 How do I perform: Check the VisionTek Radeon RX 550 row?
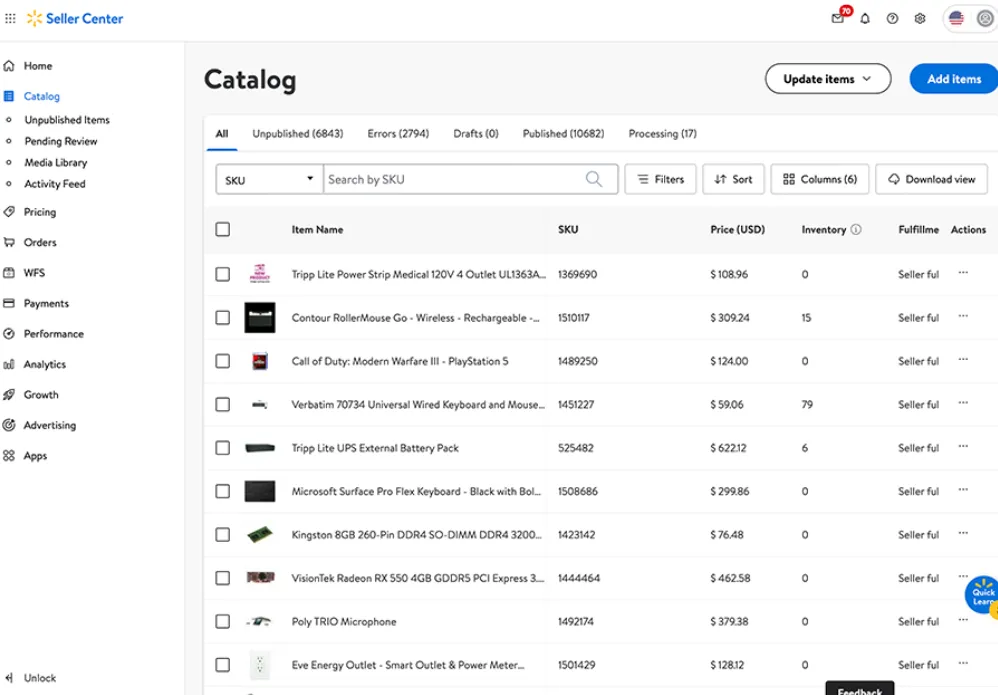[223, 578]
